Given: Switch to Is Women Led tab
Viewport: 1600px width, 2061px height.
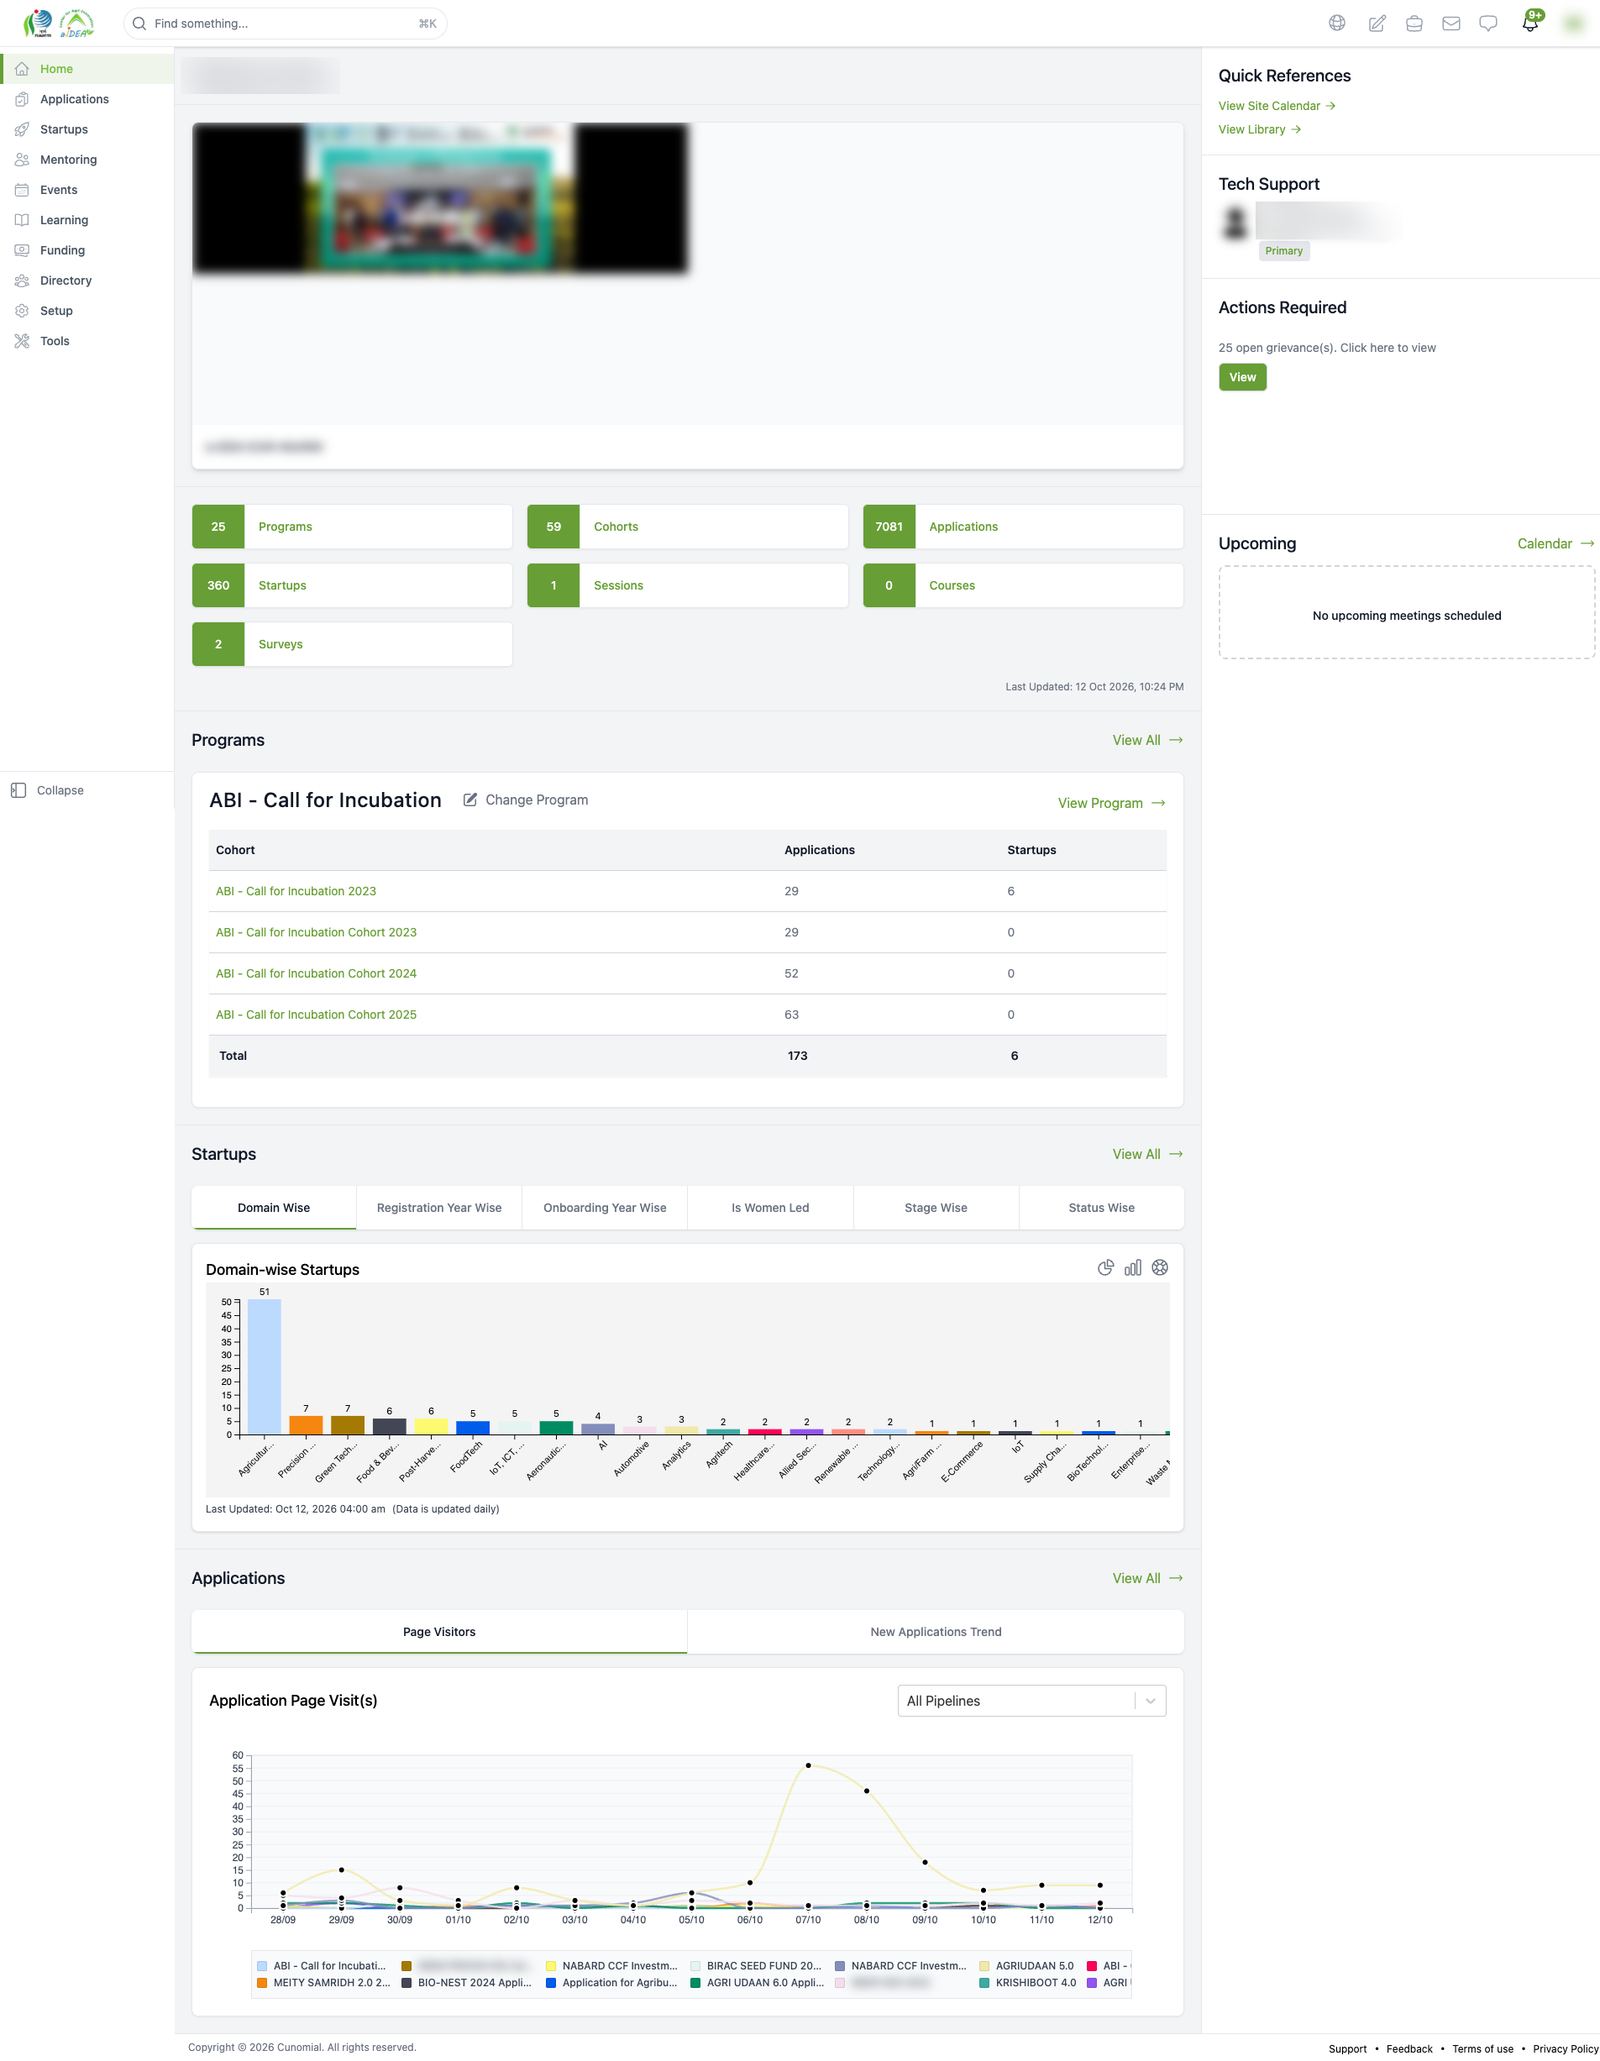Looking at the screenshot, I should click(770, 1208).
